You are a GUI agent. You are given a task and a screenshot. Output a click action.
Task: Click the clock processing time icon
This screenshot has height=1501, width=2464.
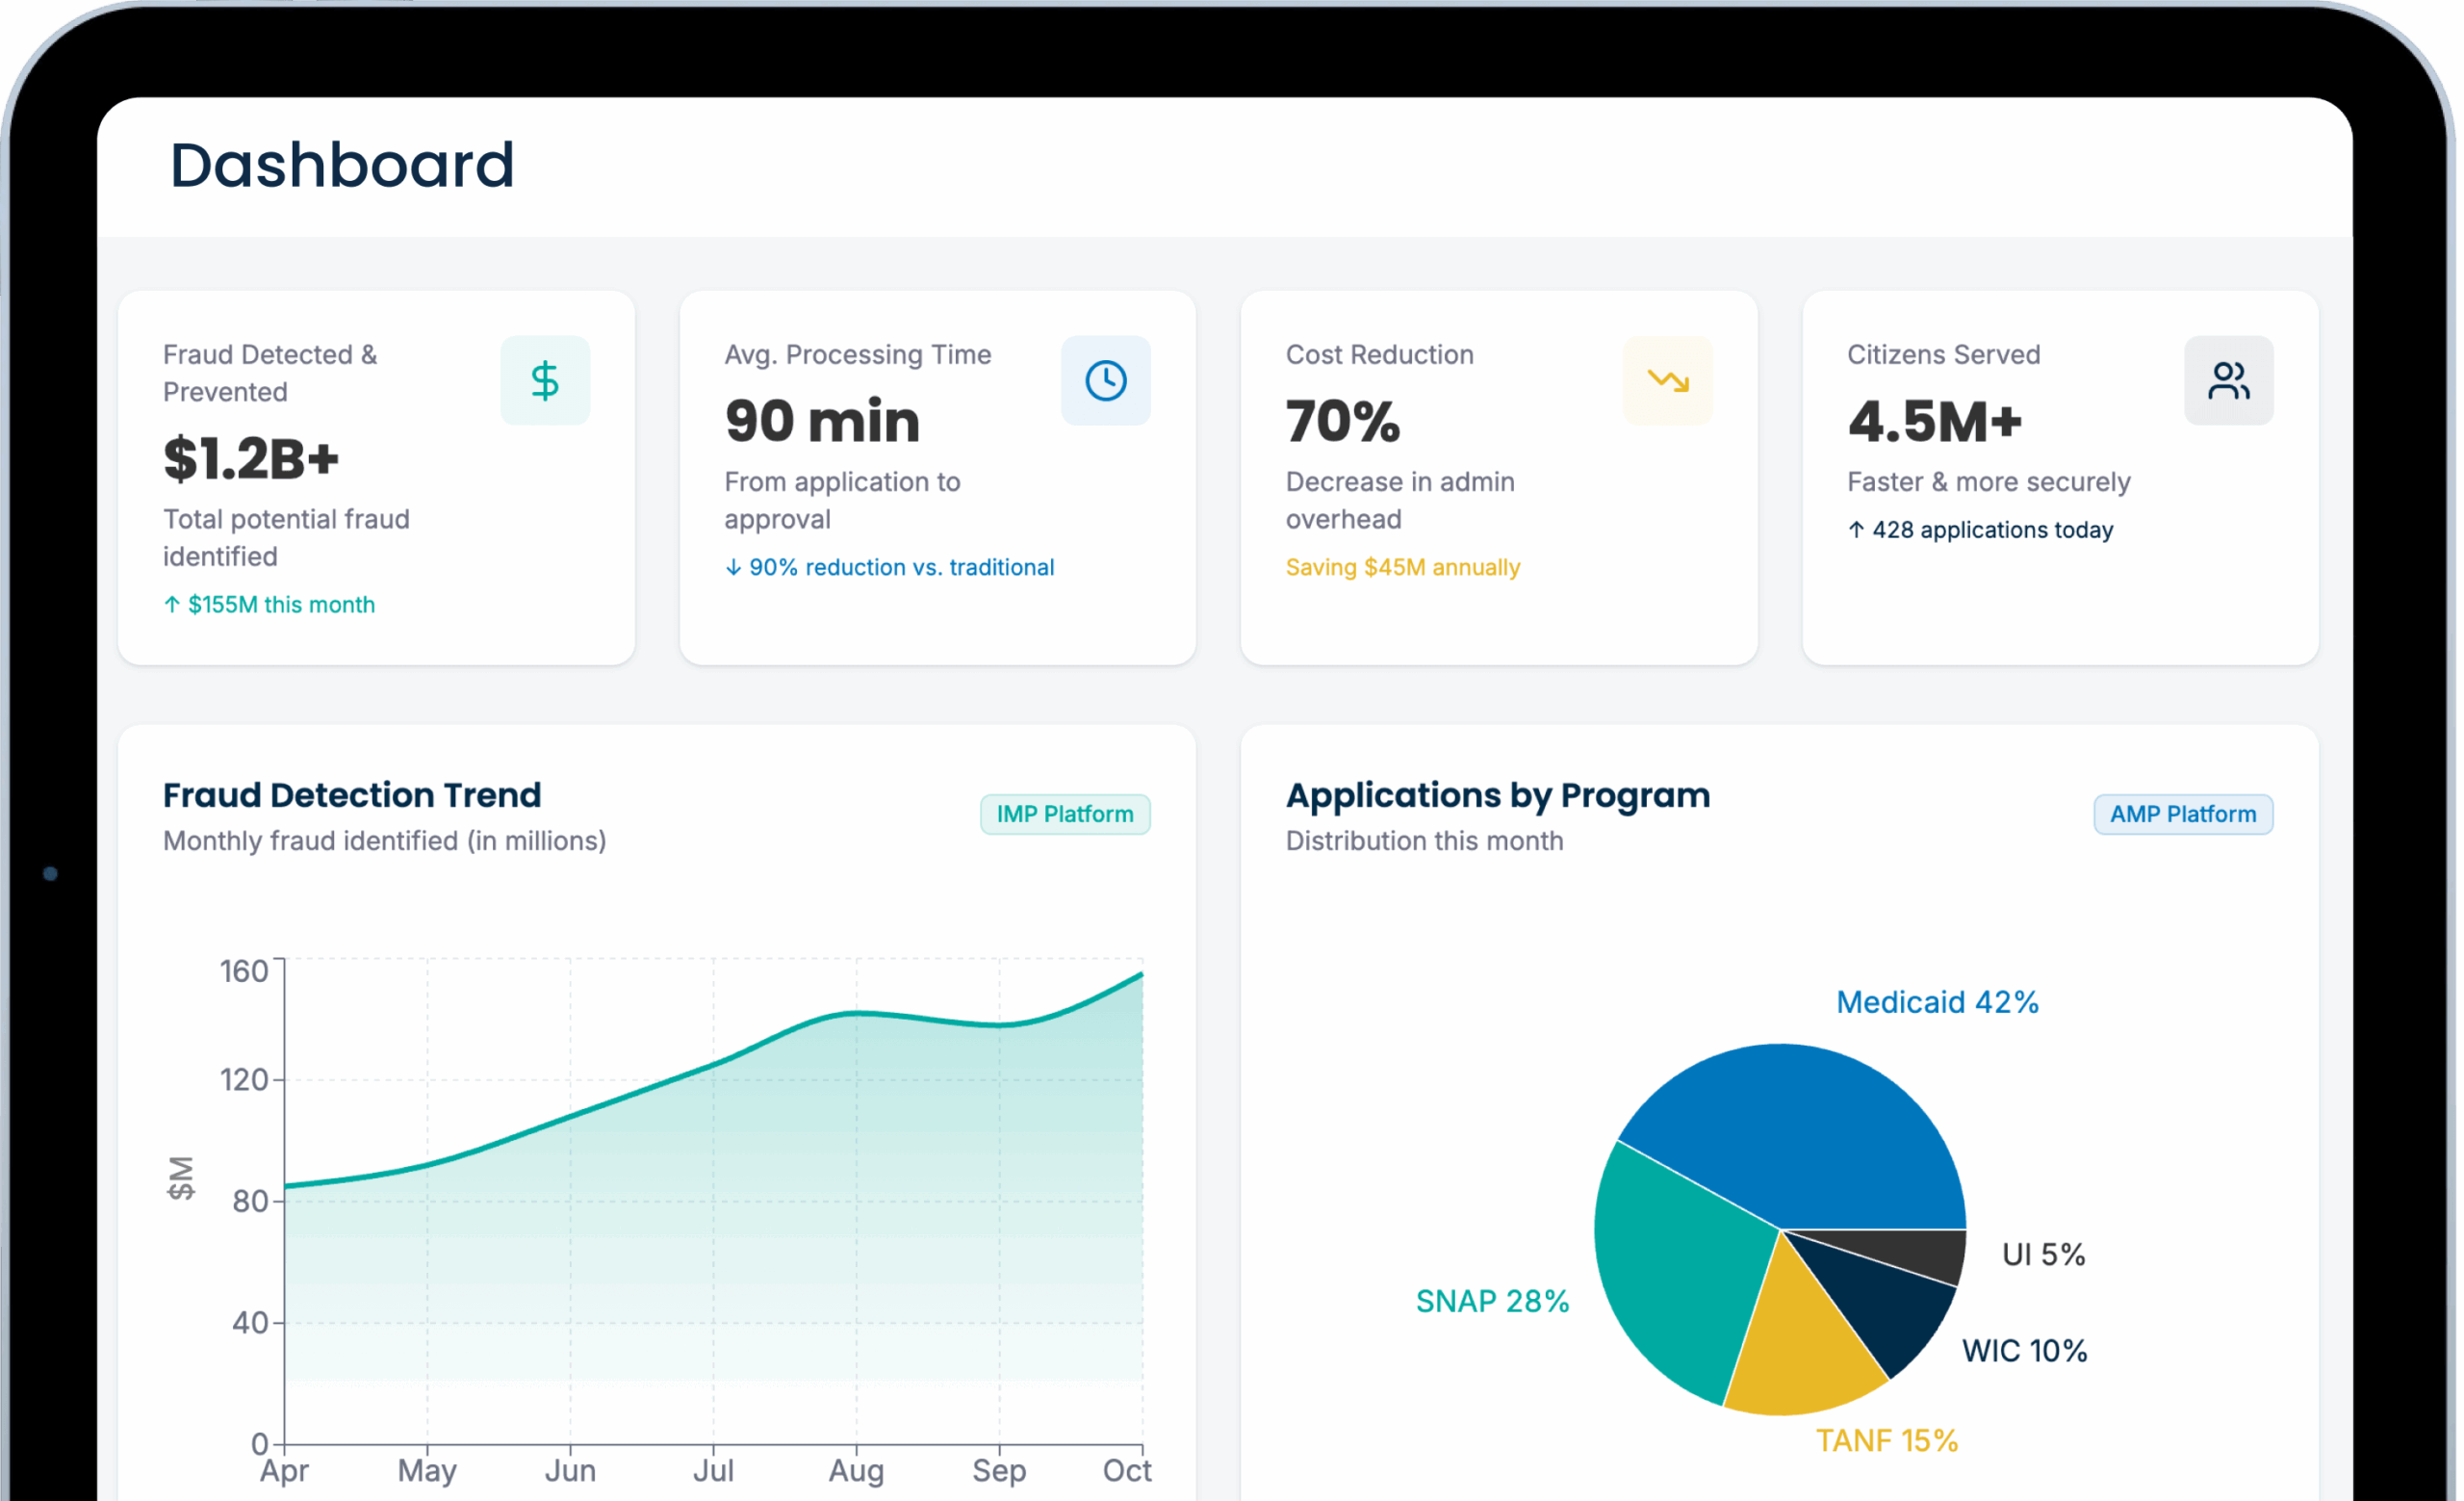(1106, 380)
